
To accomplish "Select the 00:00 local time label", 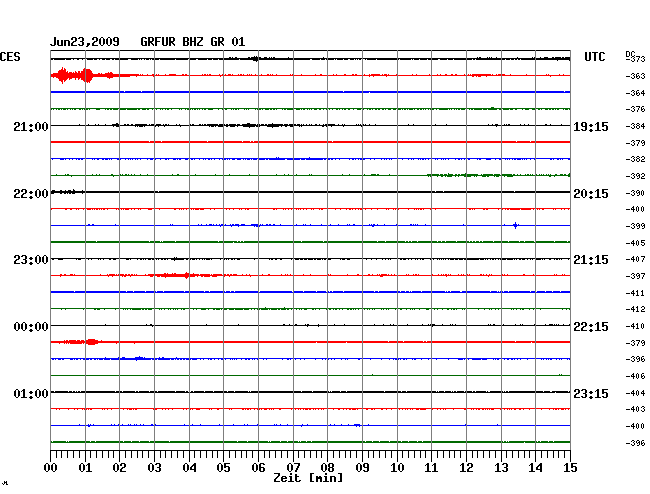I will tap(31, 327).
